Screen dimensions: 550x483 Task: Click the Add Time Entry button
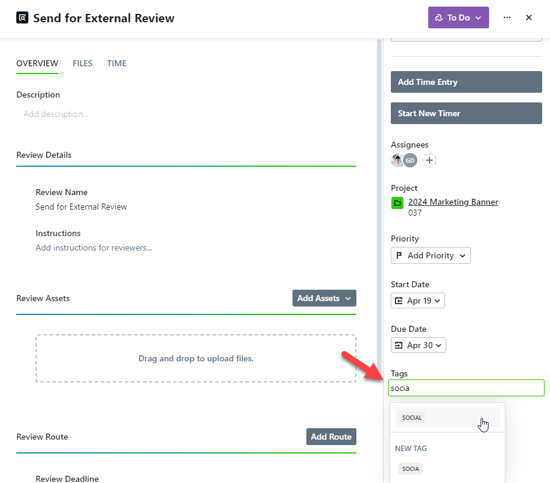tap(466, 82)
